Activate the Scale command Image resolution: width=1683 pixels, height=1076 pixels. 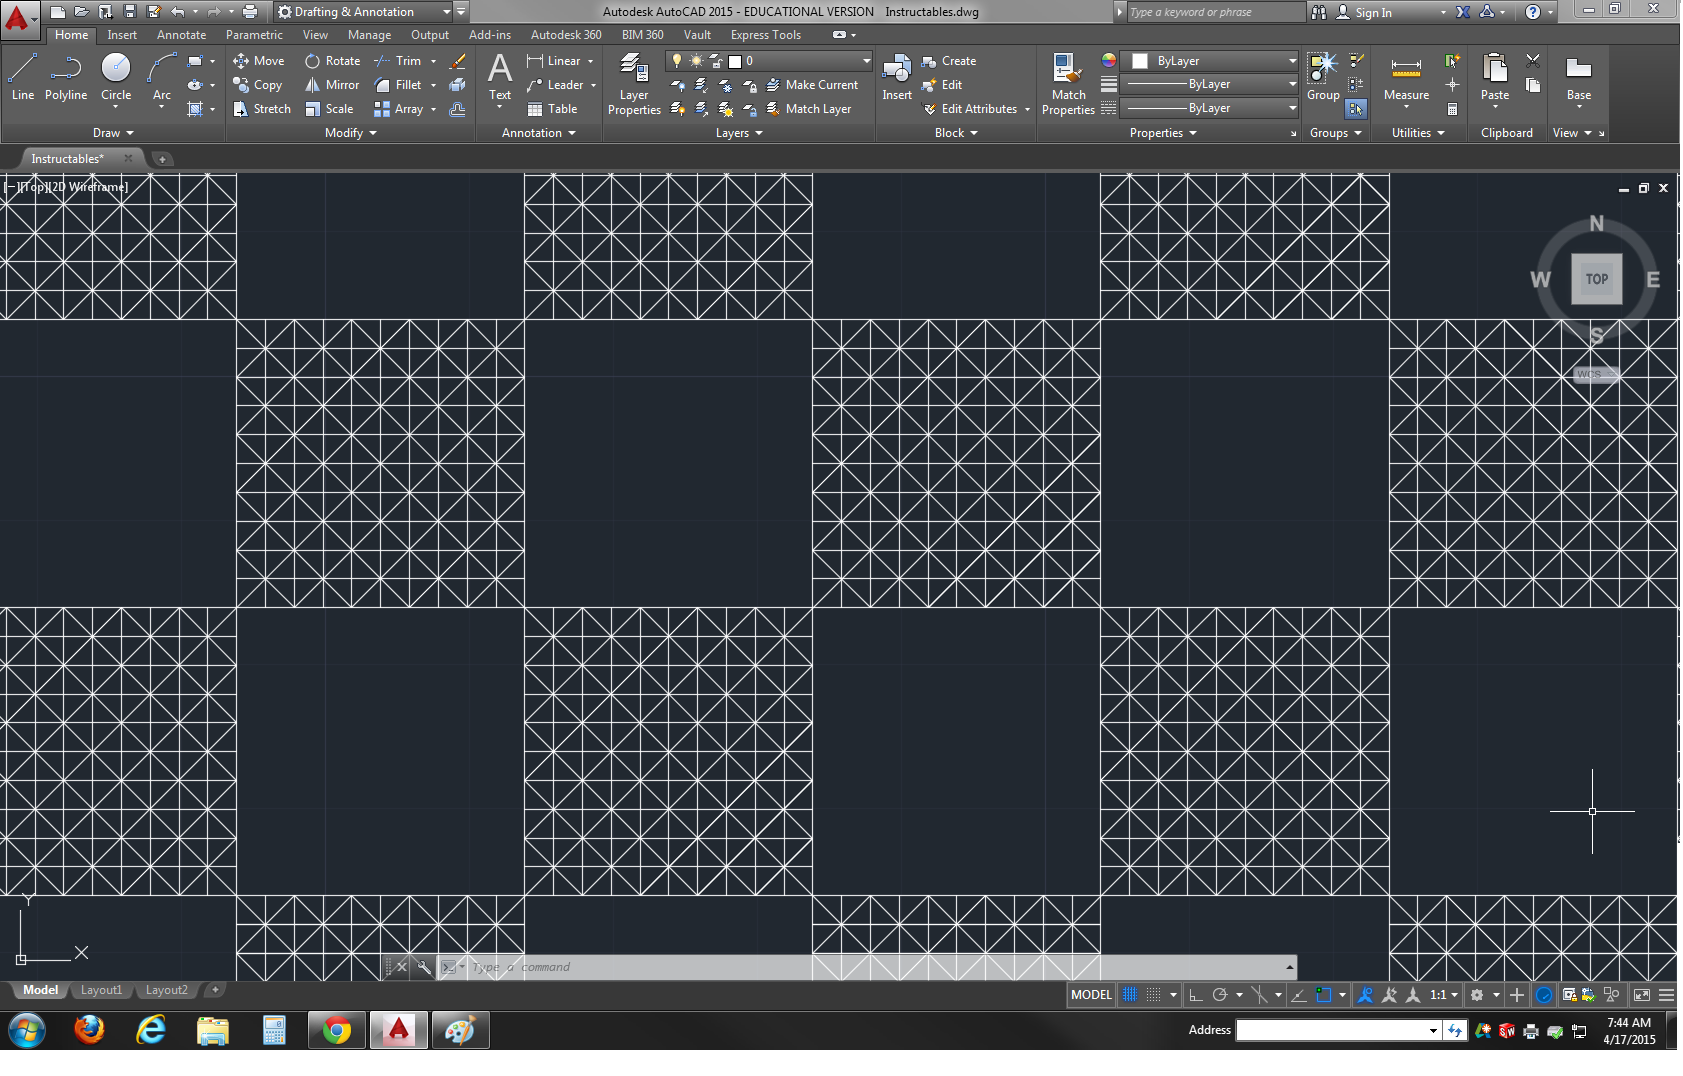point(329,109)
